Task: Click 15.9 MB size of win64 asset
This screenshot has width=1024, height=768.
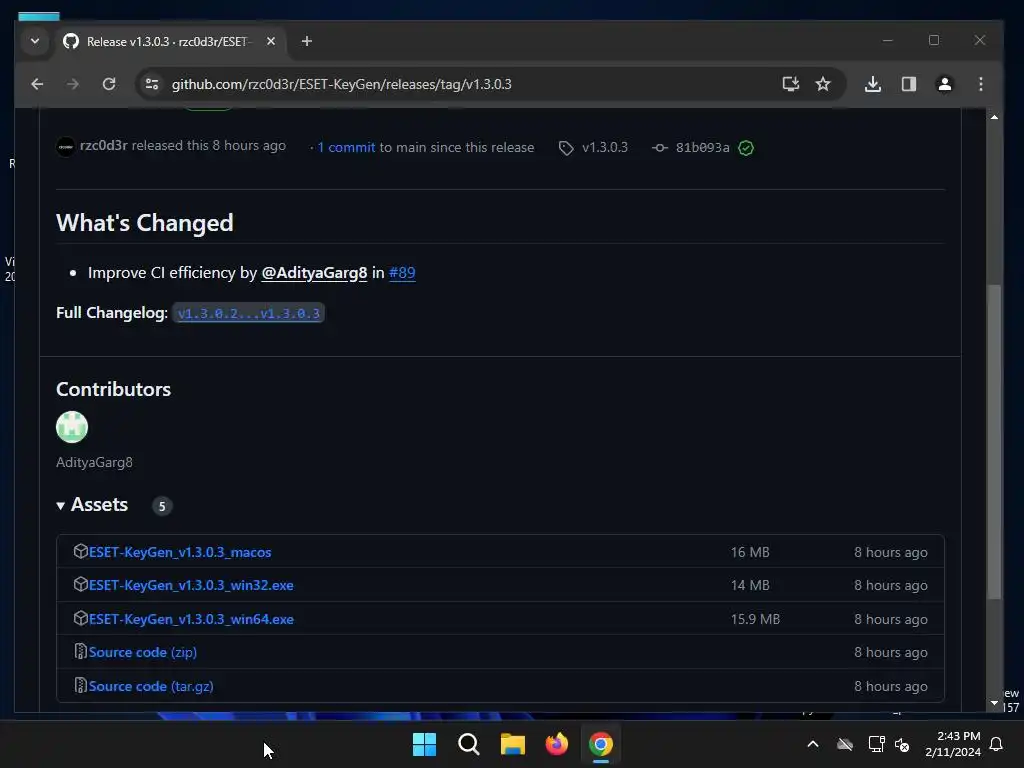Action: tap(756, 620)
